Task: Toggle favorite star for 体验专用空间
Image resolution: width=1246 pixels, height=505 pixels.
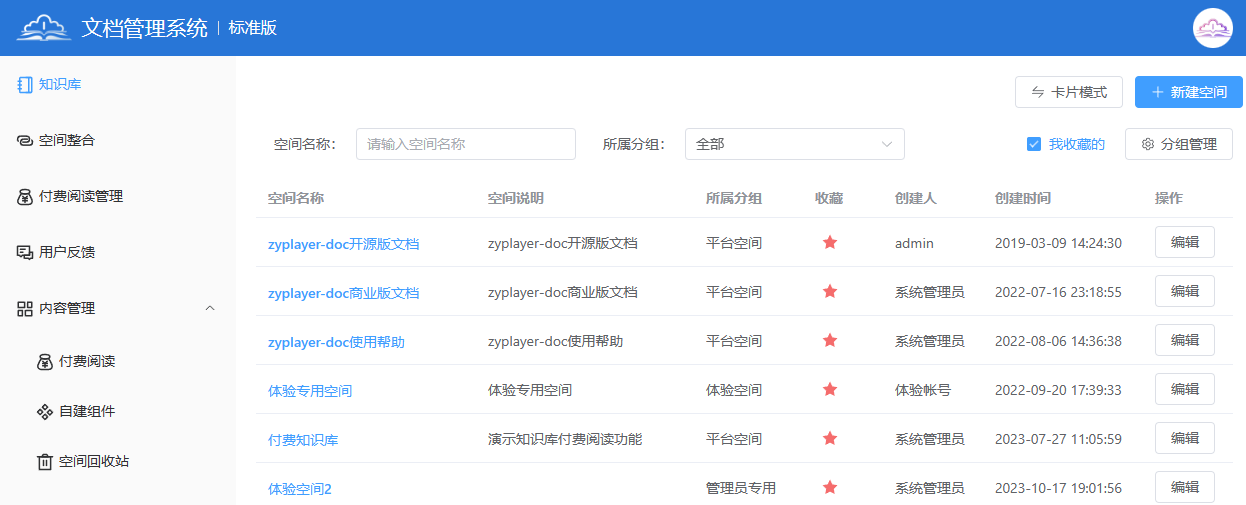Action: click(829, 389)
